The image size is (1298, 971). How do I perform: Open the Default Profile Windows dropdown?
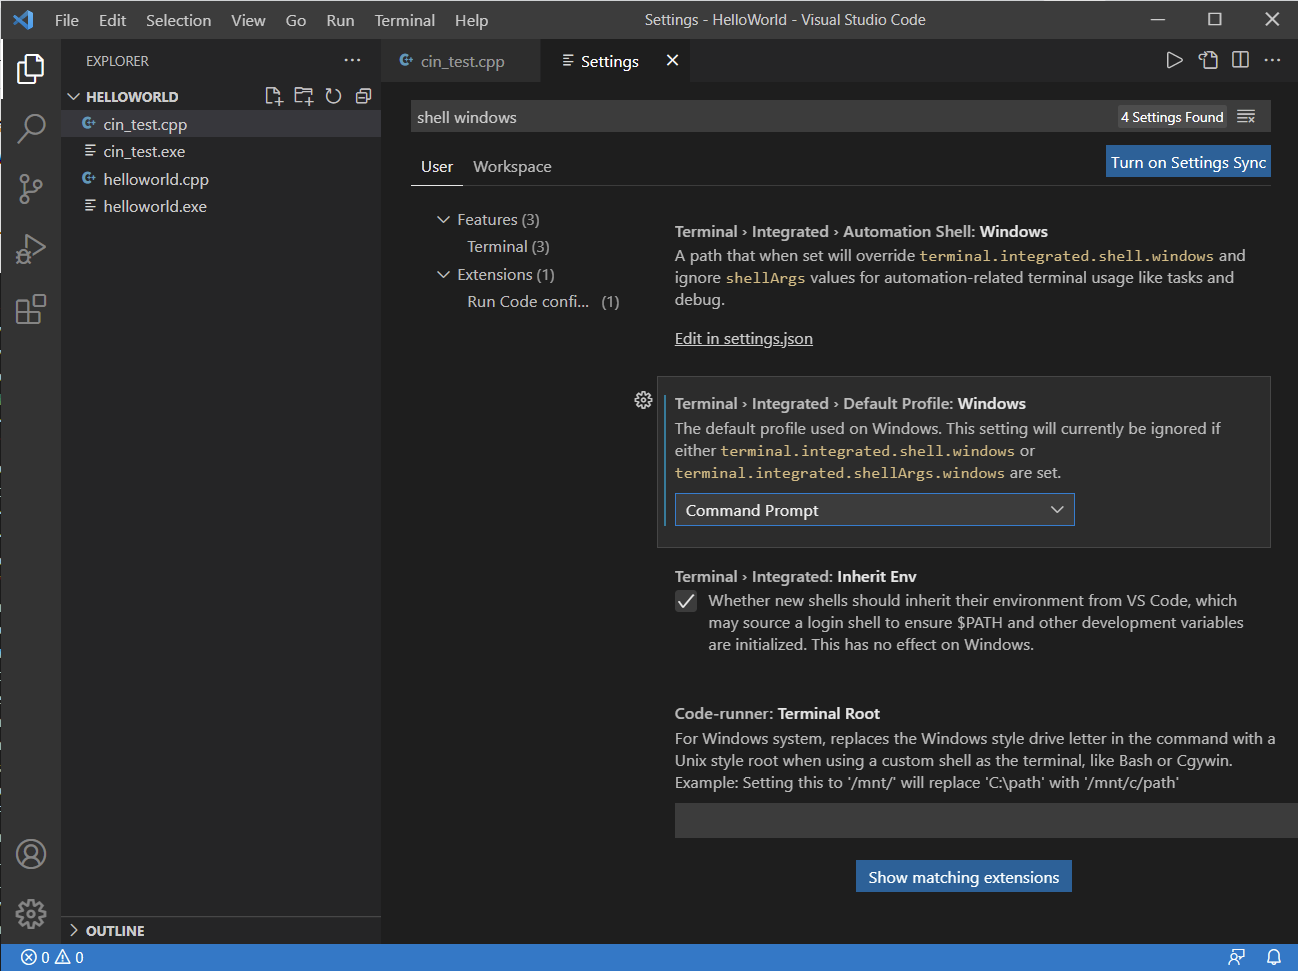tap(874, 510)
